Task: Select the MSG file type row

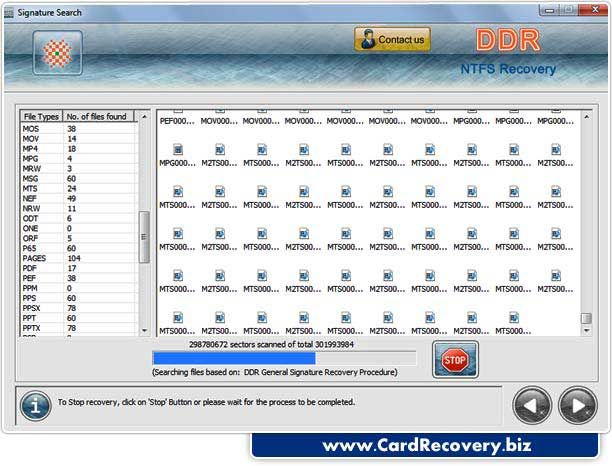Action: pos(79,179)
